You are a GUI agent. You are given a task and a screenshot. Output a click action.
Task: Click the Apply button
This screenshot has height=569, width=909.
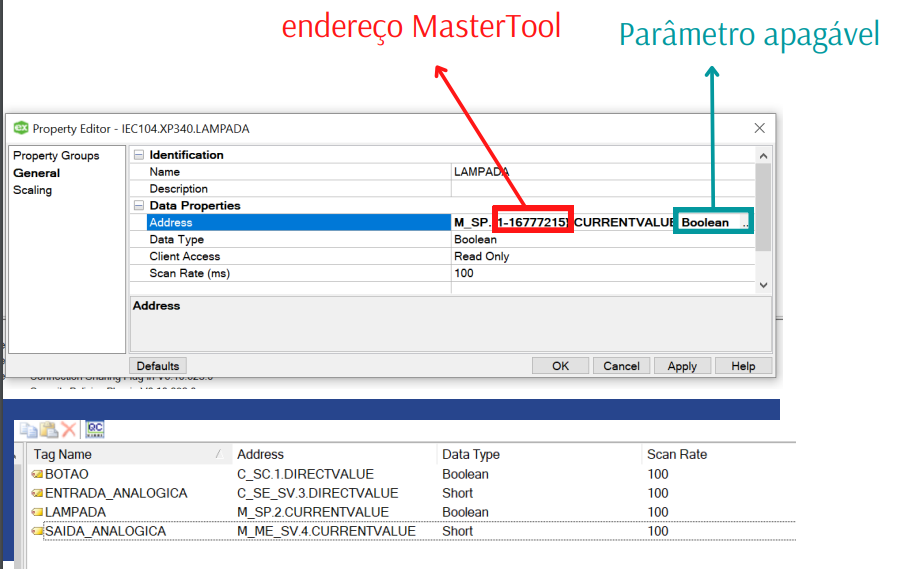tap(682, 366)
